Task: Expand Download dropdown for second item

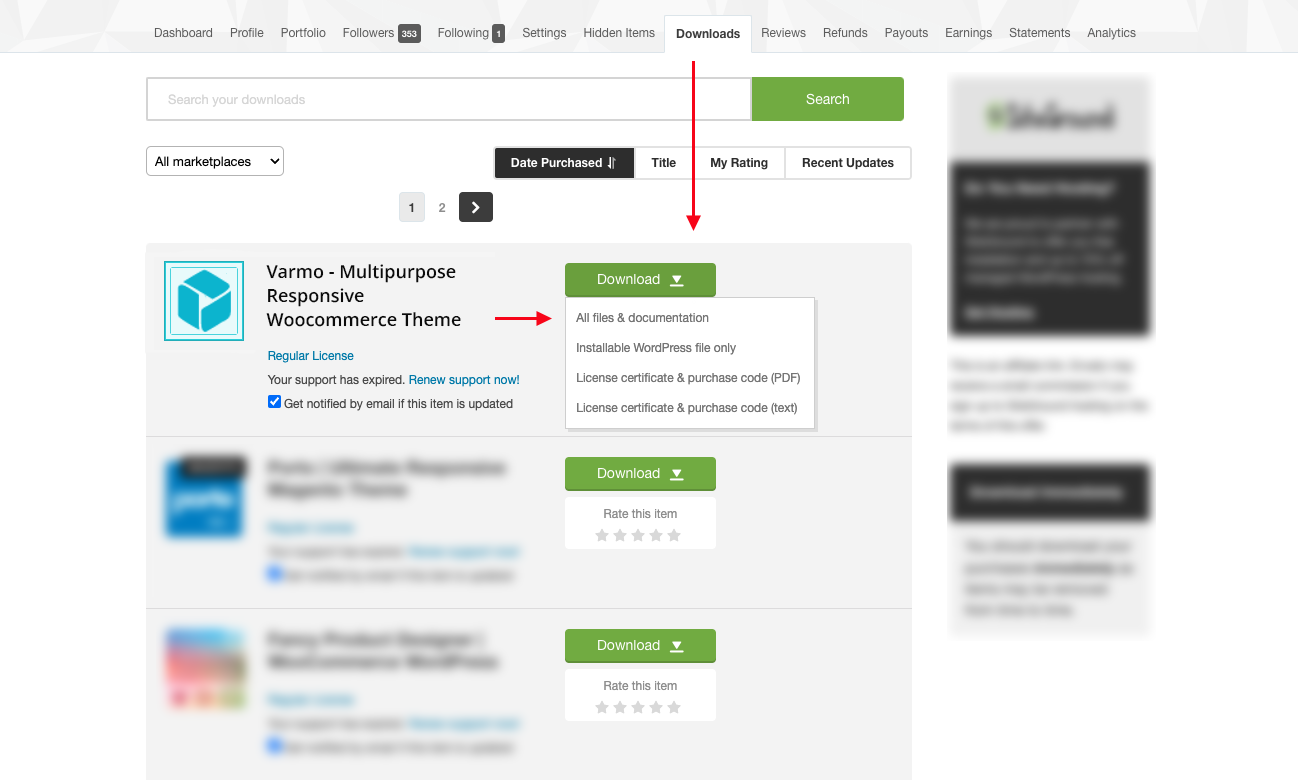Action: click(640, 474)
